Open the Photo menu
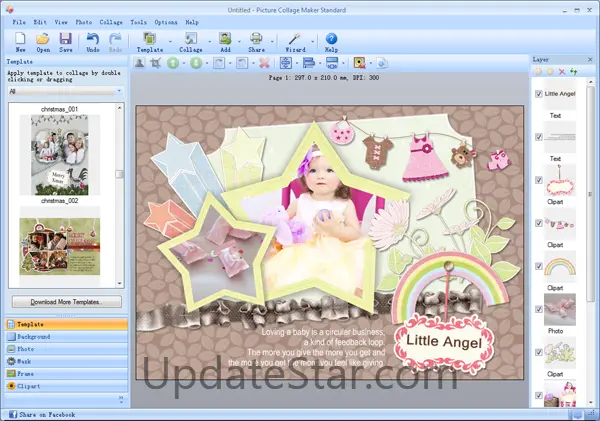 [x=84, y=21]
